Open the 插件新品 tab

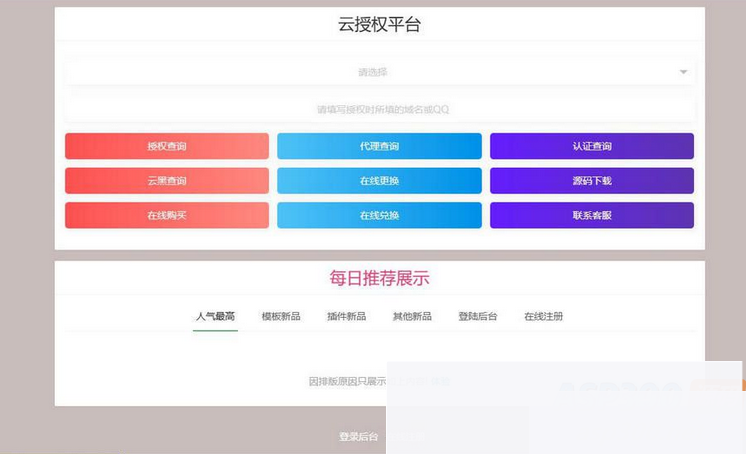346,317
